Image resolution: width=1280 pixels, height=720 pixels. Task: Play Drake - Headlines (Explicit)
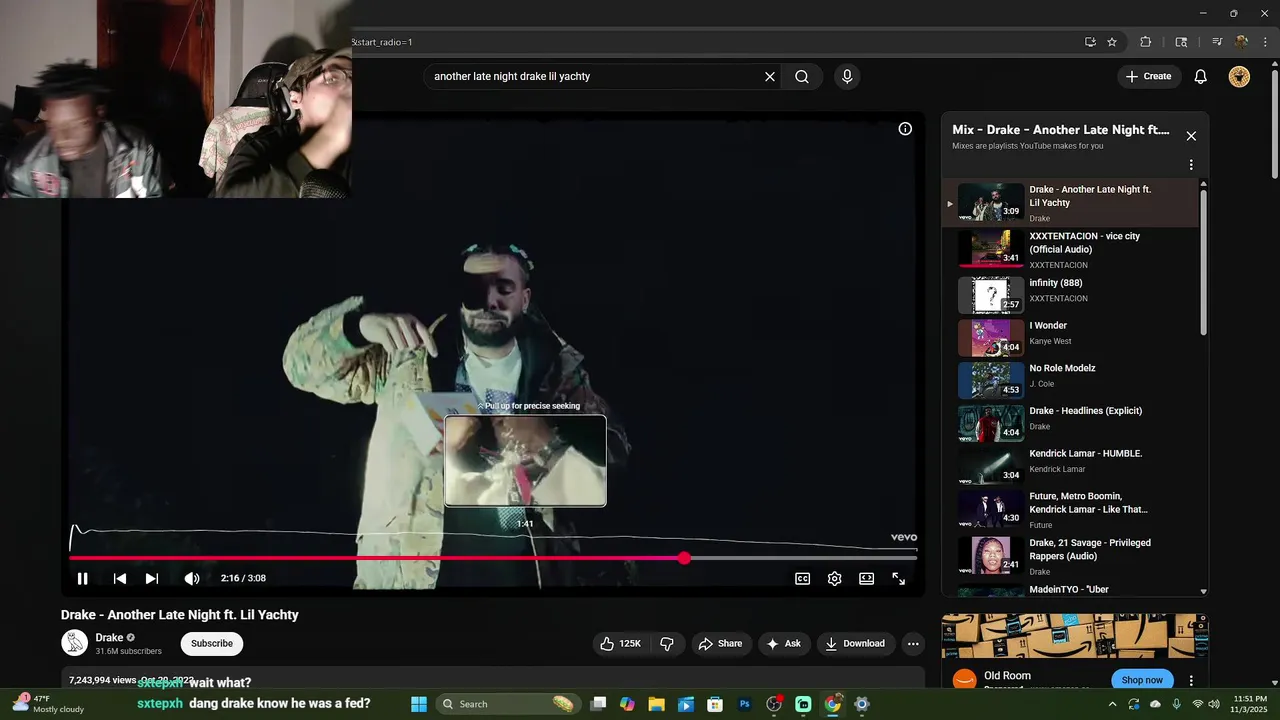coord(1070,423)
